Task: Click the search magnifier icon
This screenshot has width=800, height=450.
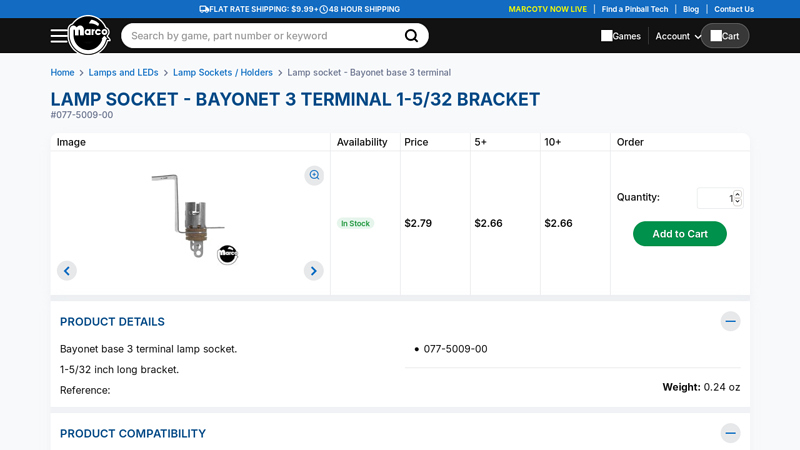Action: point(411,36)
